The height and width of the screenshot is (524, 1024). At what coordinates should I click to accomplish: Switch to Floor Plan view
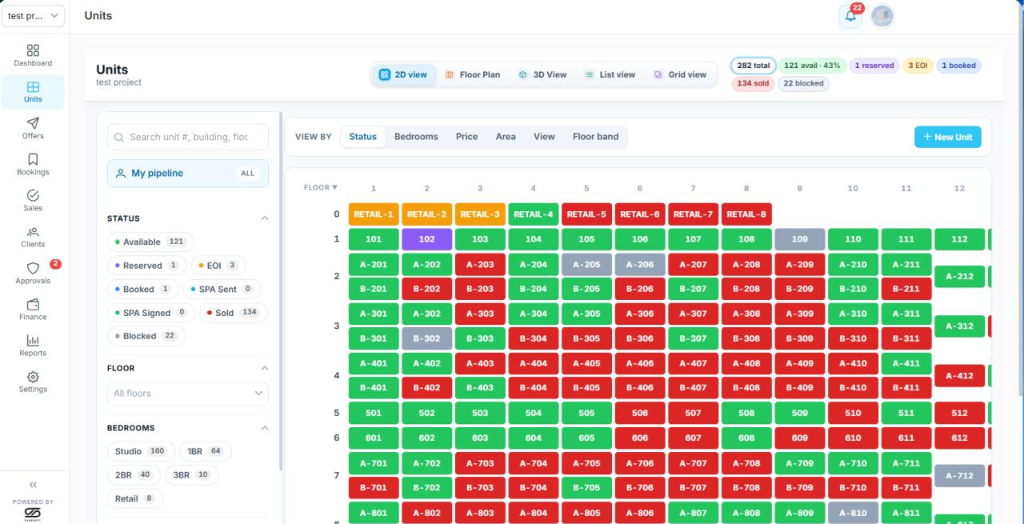coord(473,75)
